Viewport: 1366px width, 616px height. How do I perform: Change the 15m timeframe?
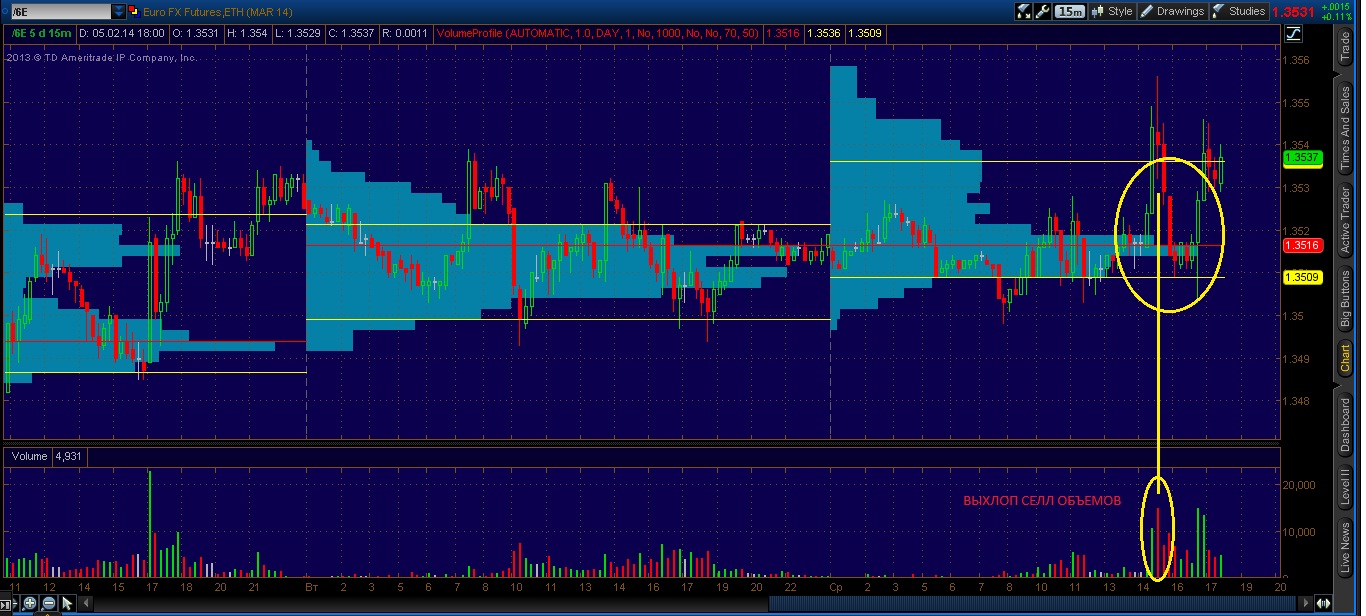[x=1070, y=11]
